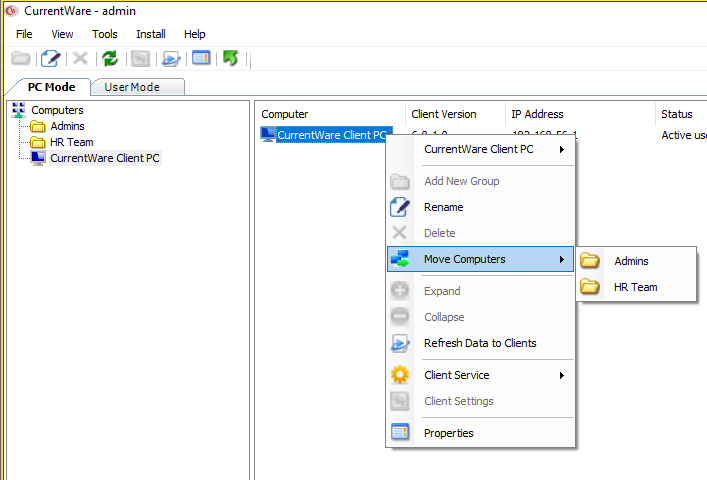The width and height of the screenshot is (707, 480).
Task: Switch to the User Mode tab
Action: click(x=132, y=87)
